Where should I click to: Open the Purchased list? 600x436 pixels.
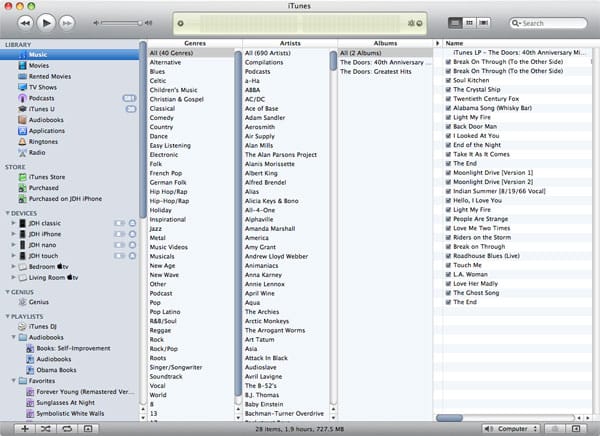pos(44,188)
